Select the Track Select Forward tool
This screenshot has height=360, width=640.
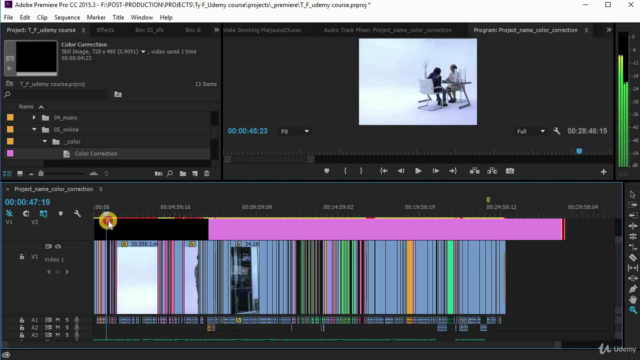point(632,205)
